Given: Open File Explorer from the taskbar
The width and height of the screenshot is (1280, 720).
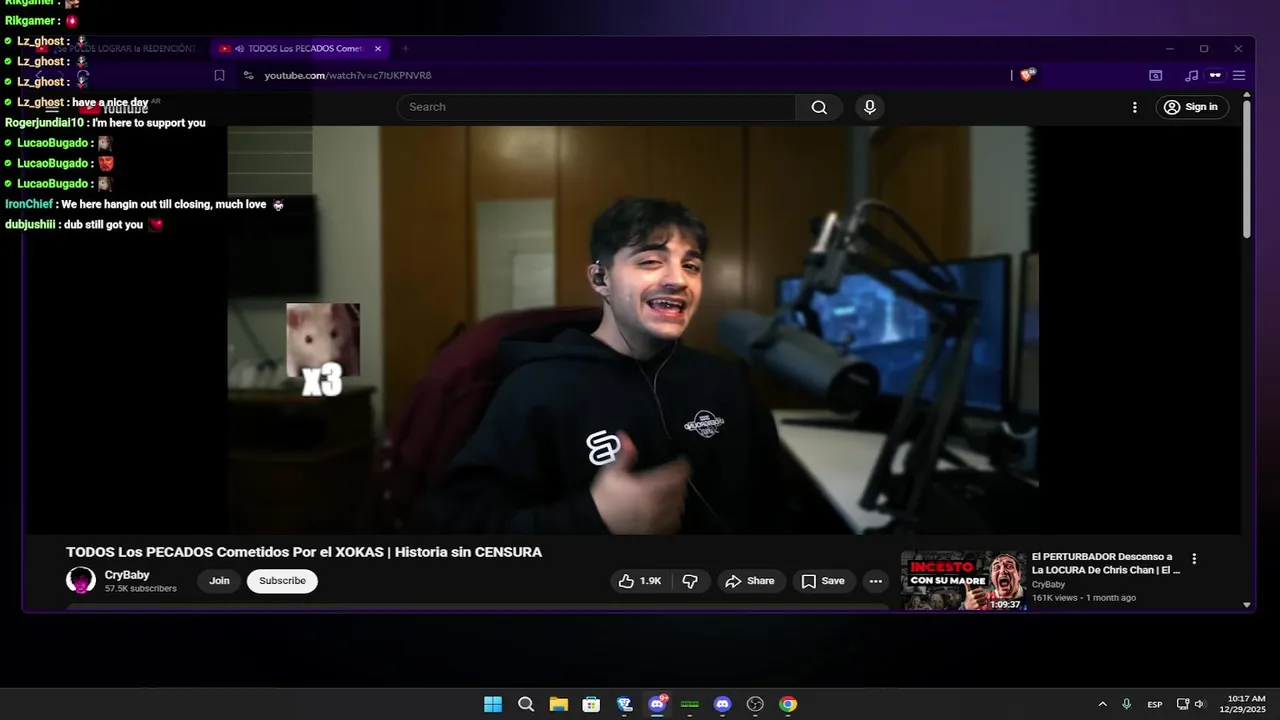Looking at the screenshot, I should (x=558, y=704).
